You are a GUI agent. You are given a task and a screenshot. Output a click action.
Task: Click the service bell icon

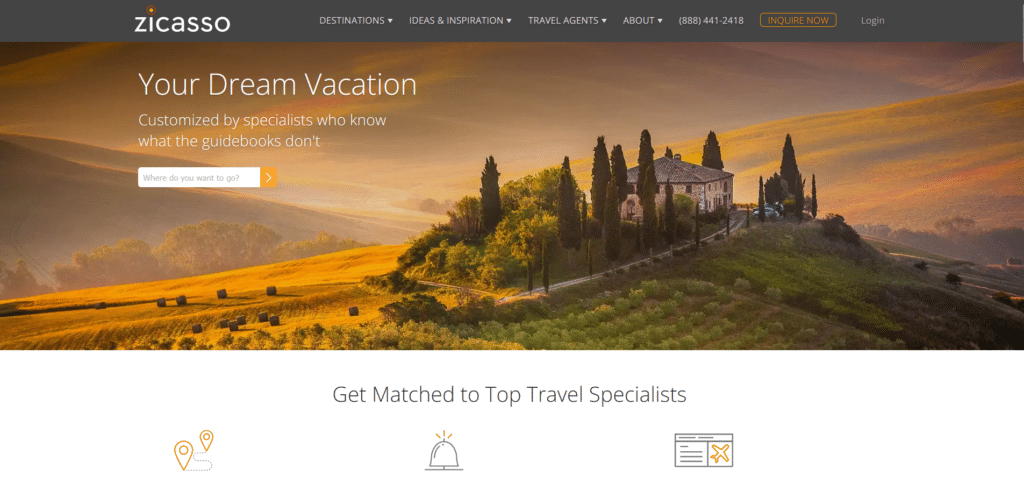pyautogui.click(x=444, y=450)
